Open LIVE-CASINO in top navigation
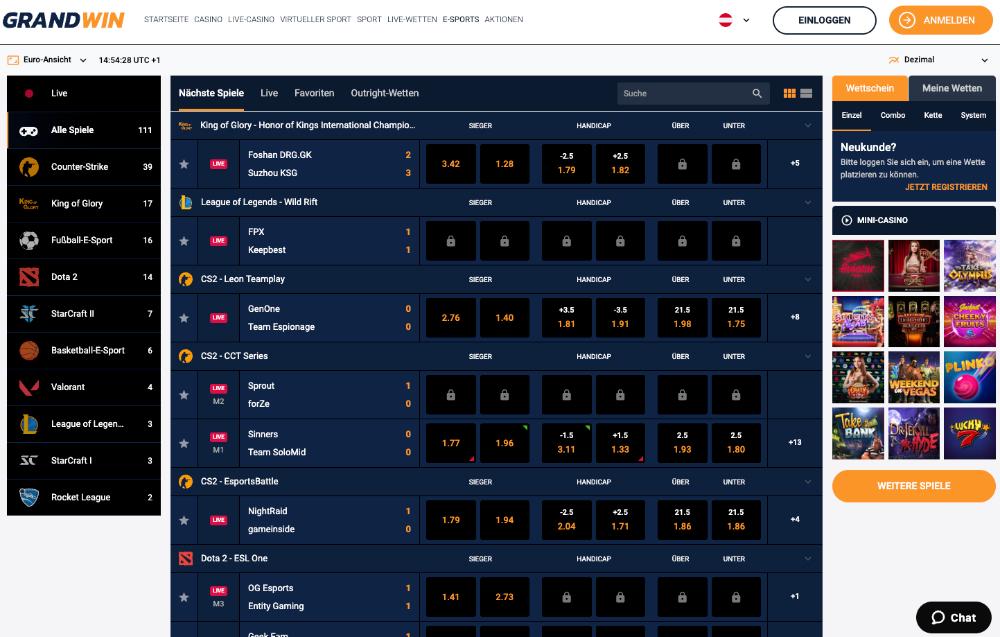1000x637 pixels. click(251, 20)
